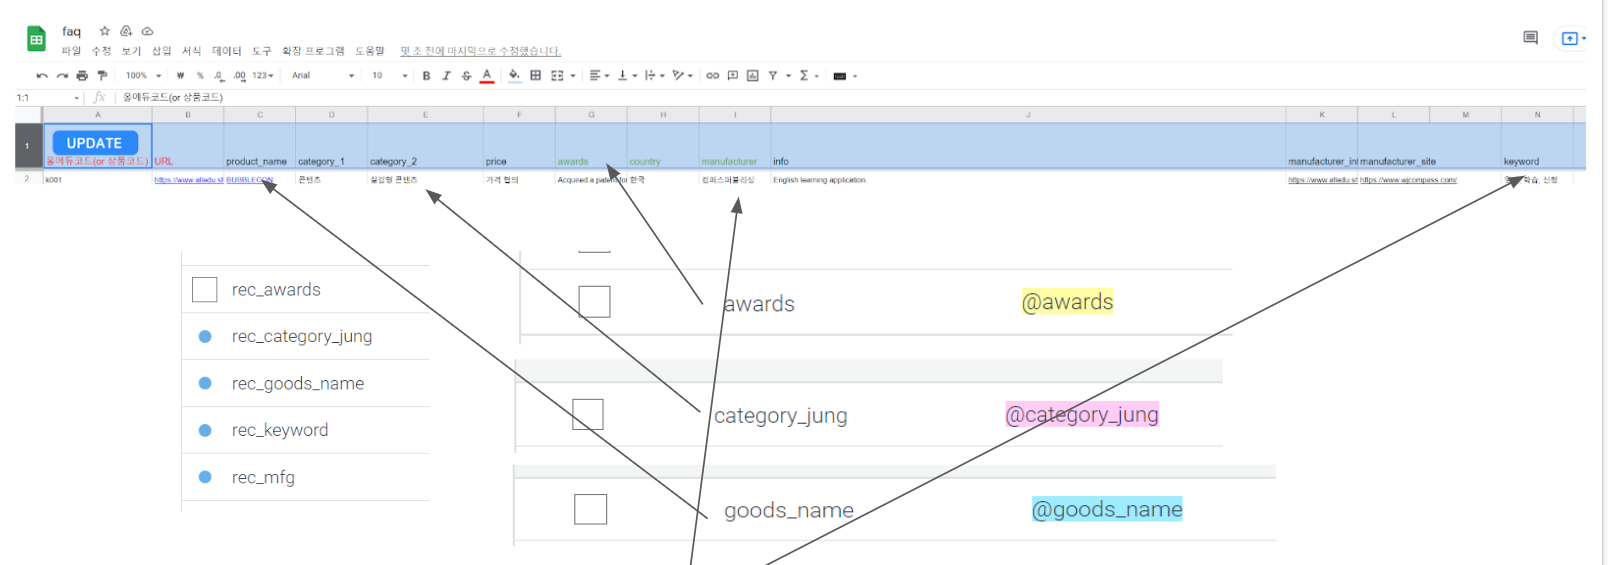This screenshot has height=565, width=1608.
Task: Click the print icon
Action: (x=82, y=76)
